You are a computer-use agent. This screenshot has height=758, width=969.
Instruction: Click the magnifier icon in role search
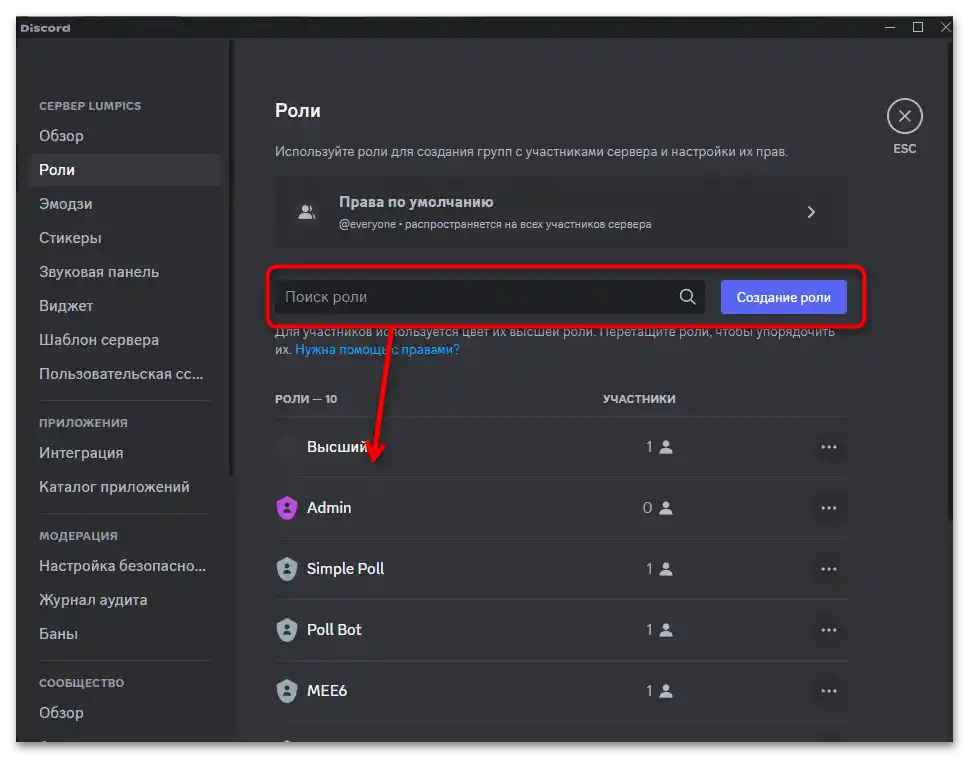click(x=687, y=296)
